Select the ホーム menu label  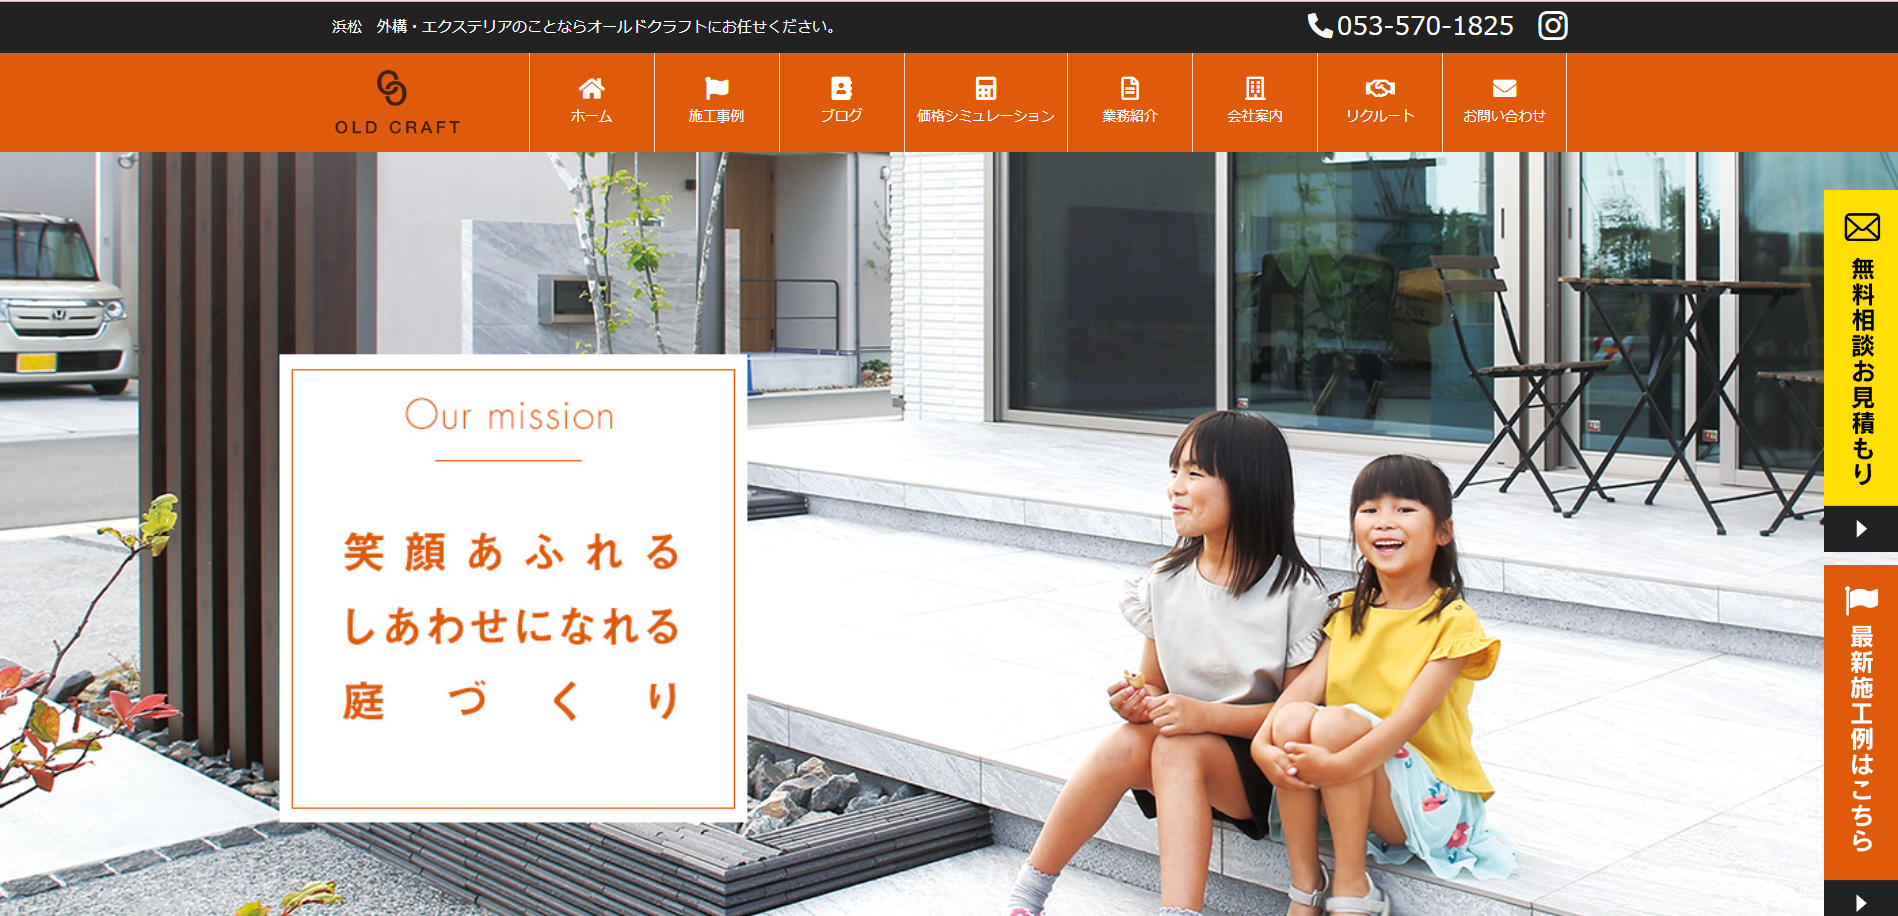tap(591, 116)
